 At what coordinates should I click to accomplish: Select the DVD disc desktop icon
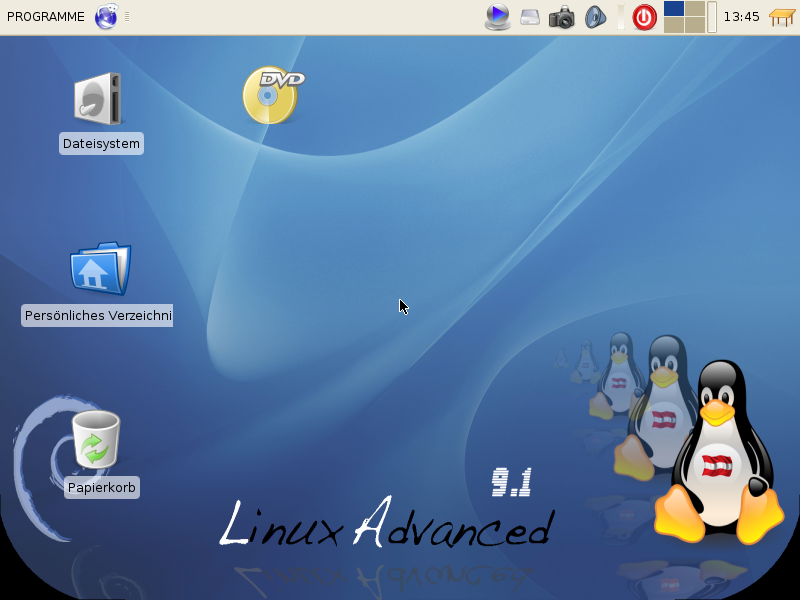272,95
